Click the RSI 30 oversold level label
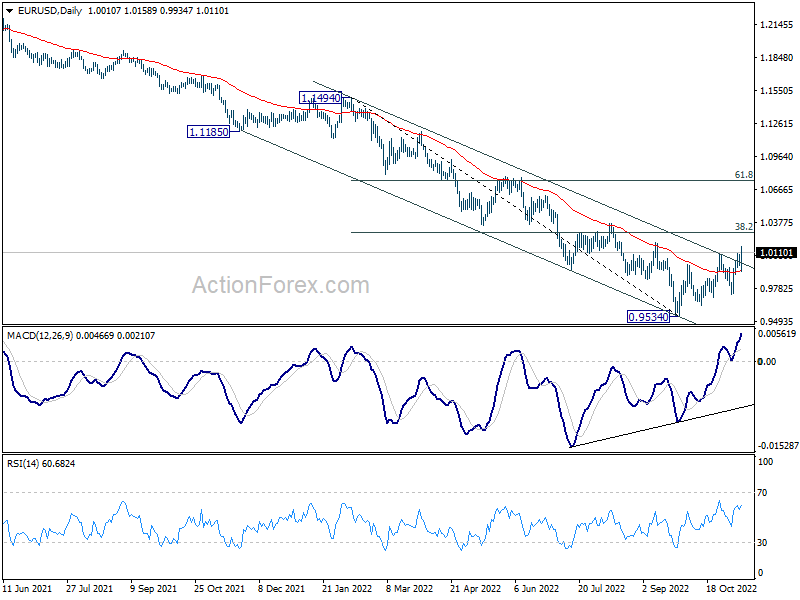 click(x=762, y=543)
